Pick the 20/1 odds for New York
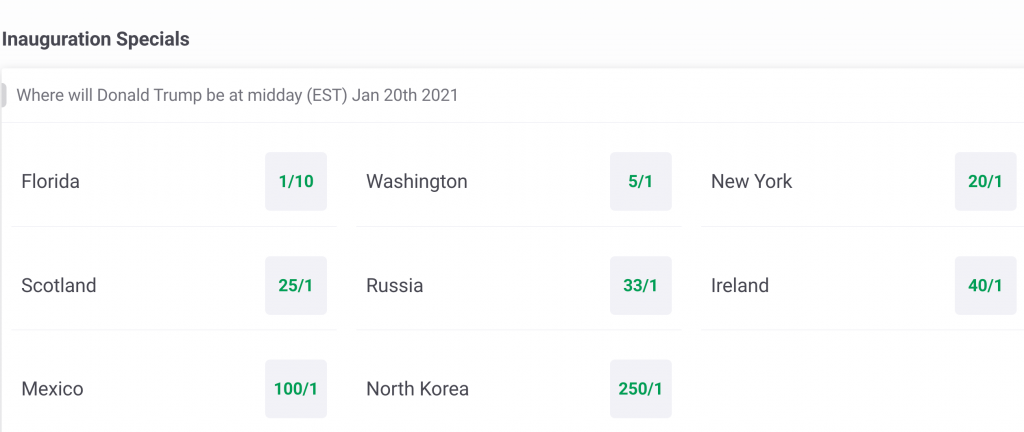This screenshot has height=432, width=1024. 985,181
